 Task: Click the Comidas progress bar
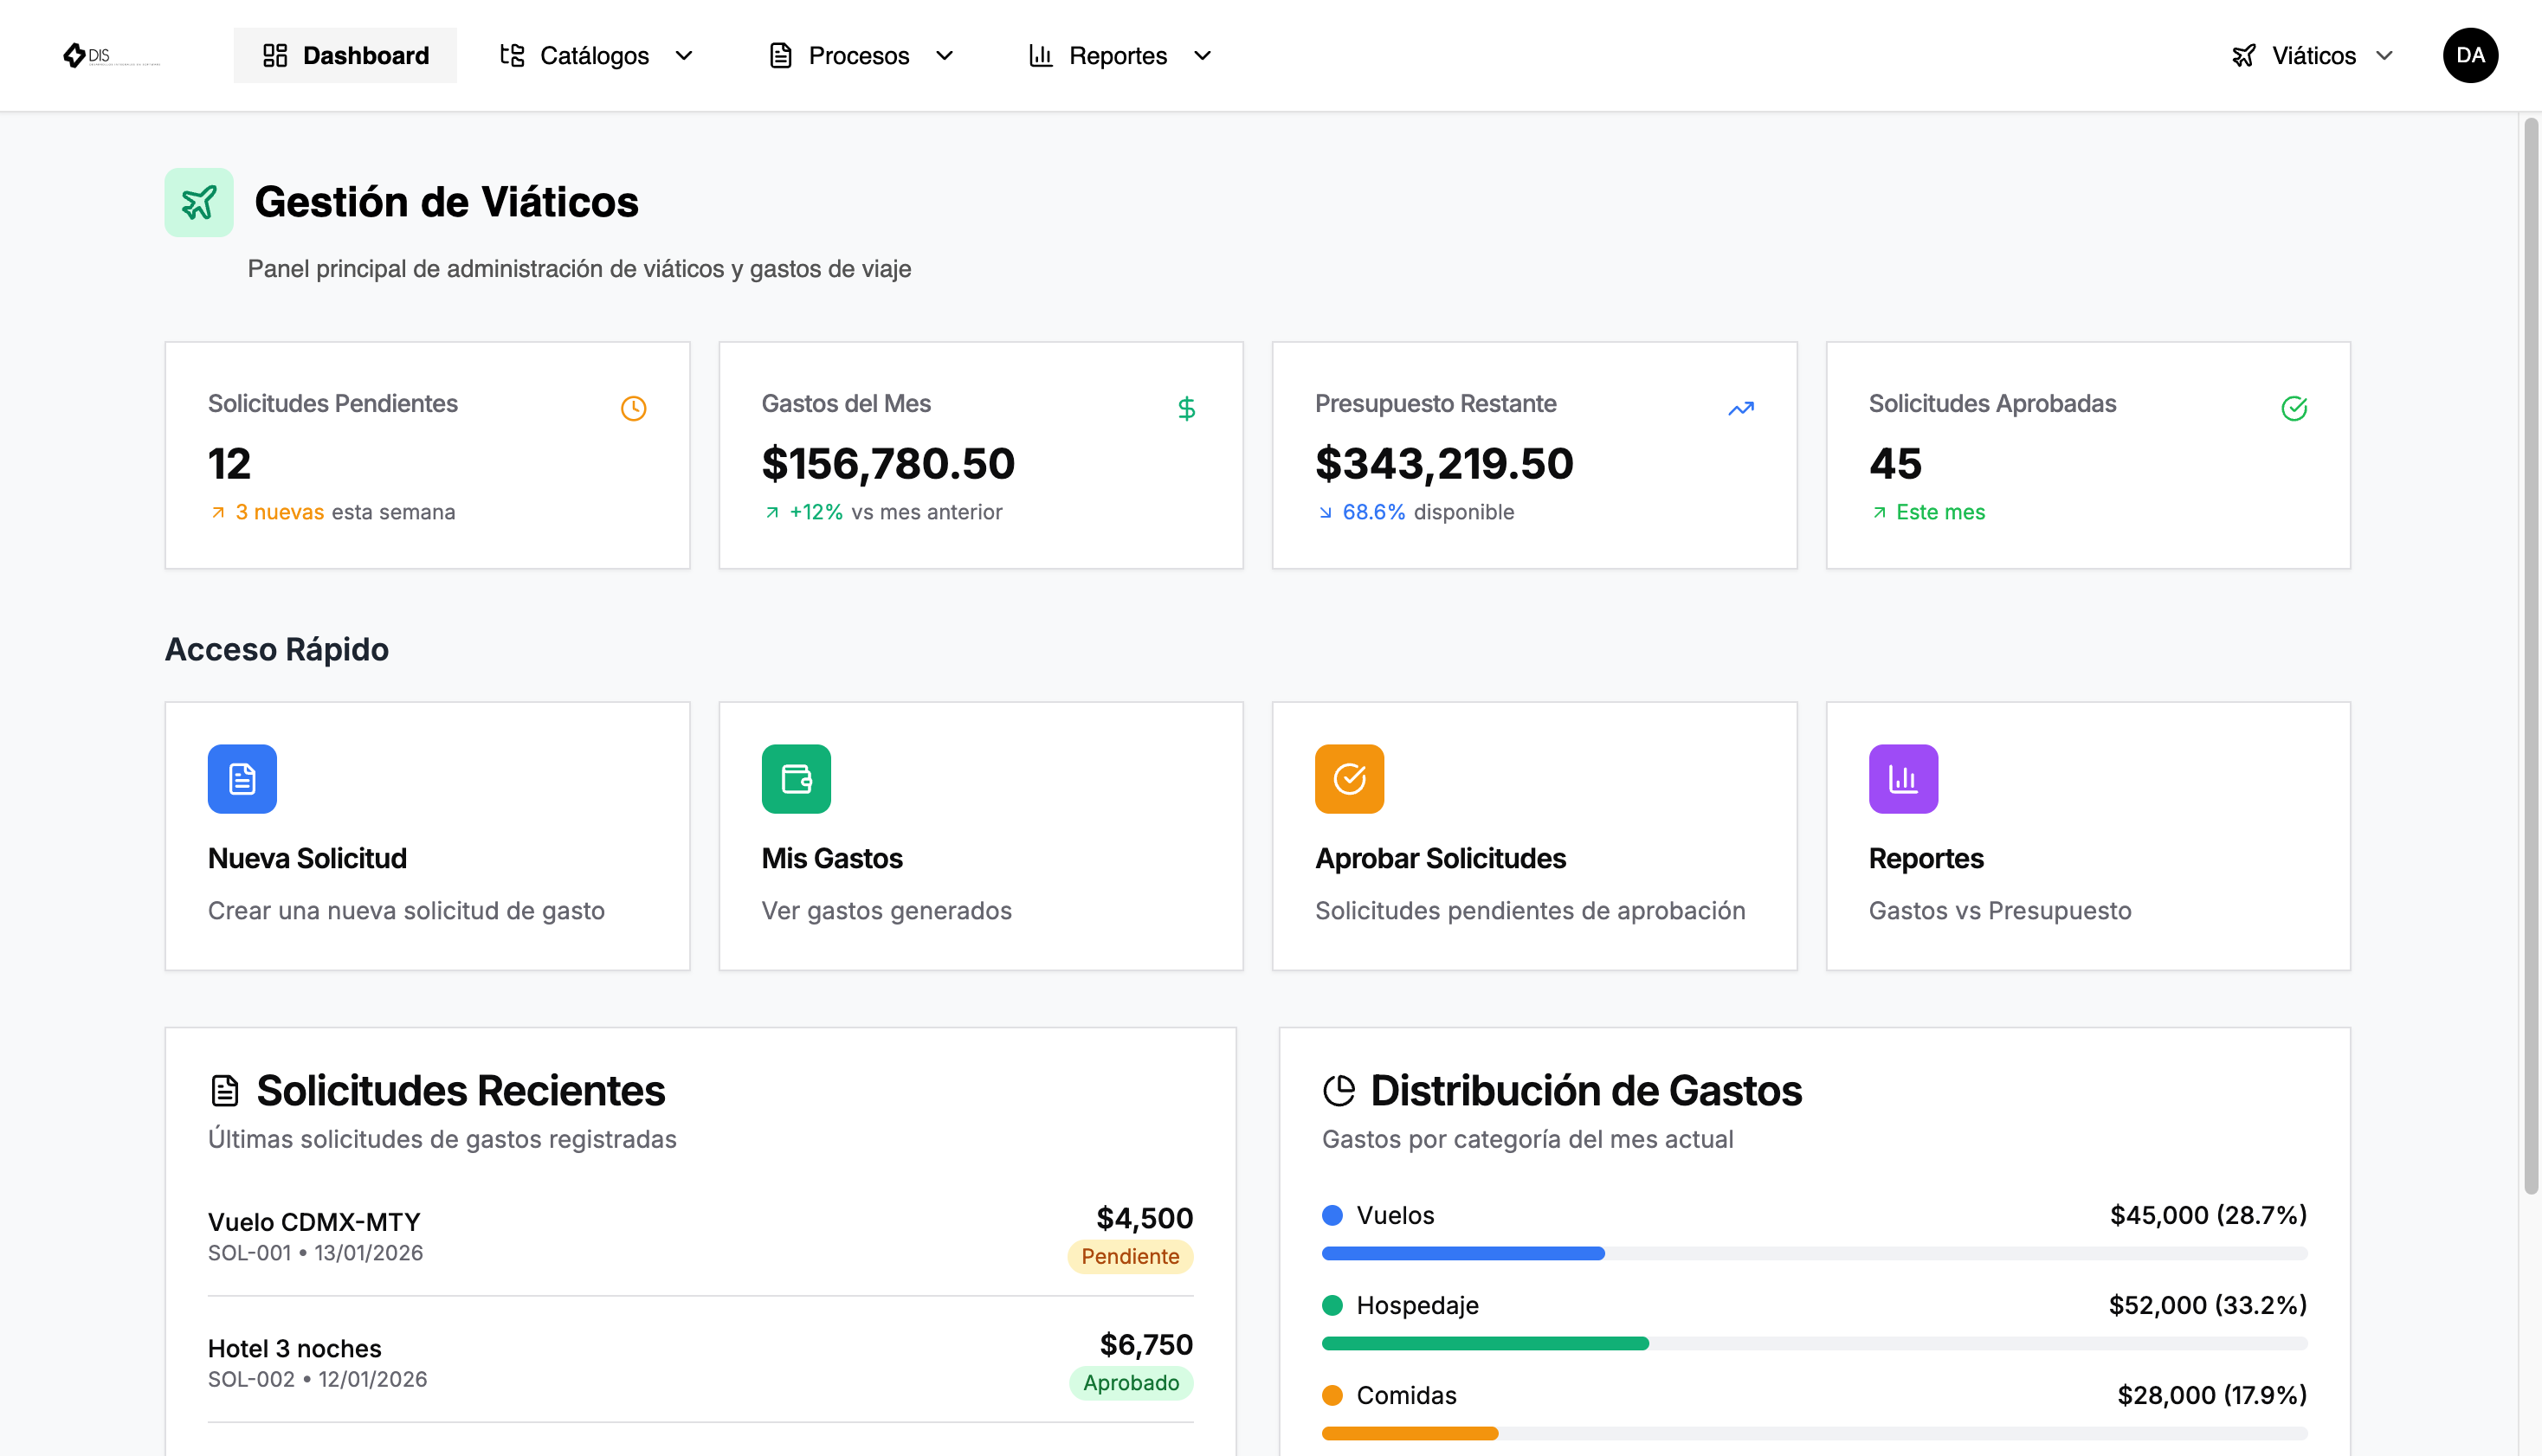[1814, 1433]
